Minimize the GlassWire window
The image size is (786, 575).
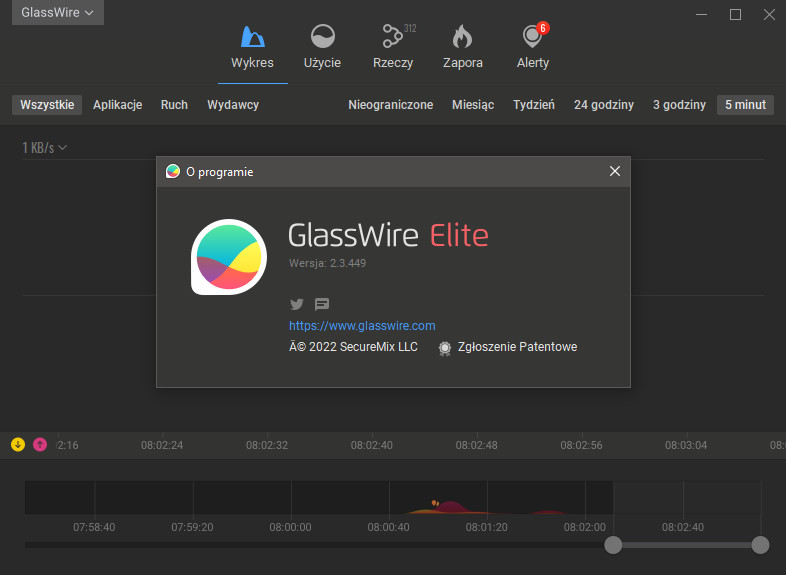tap(701, 15)
